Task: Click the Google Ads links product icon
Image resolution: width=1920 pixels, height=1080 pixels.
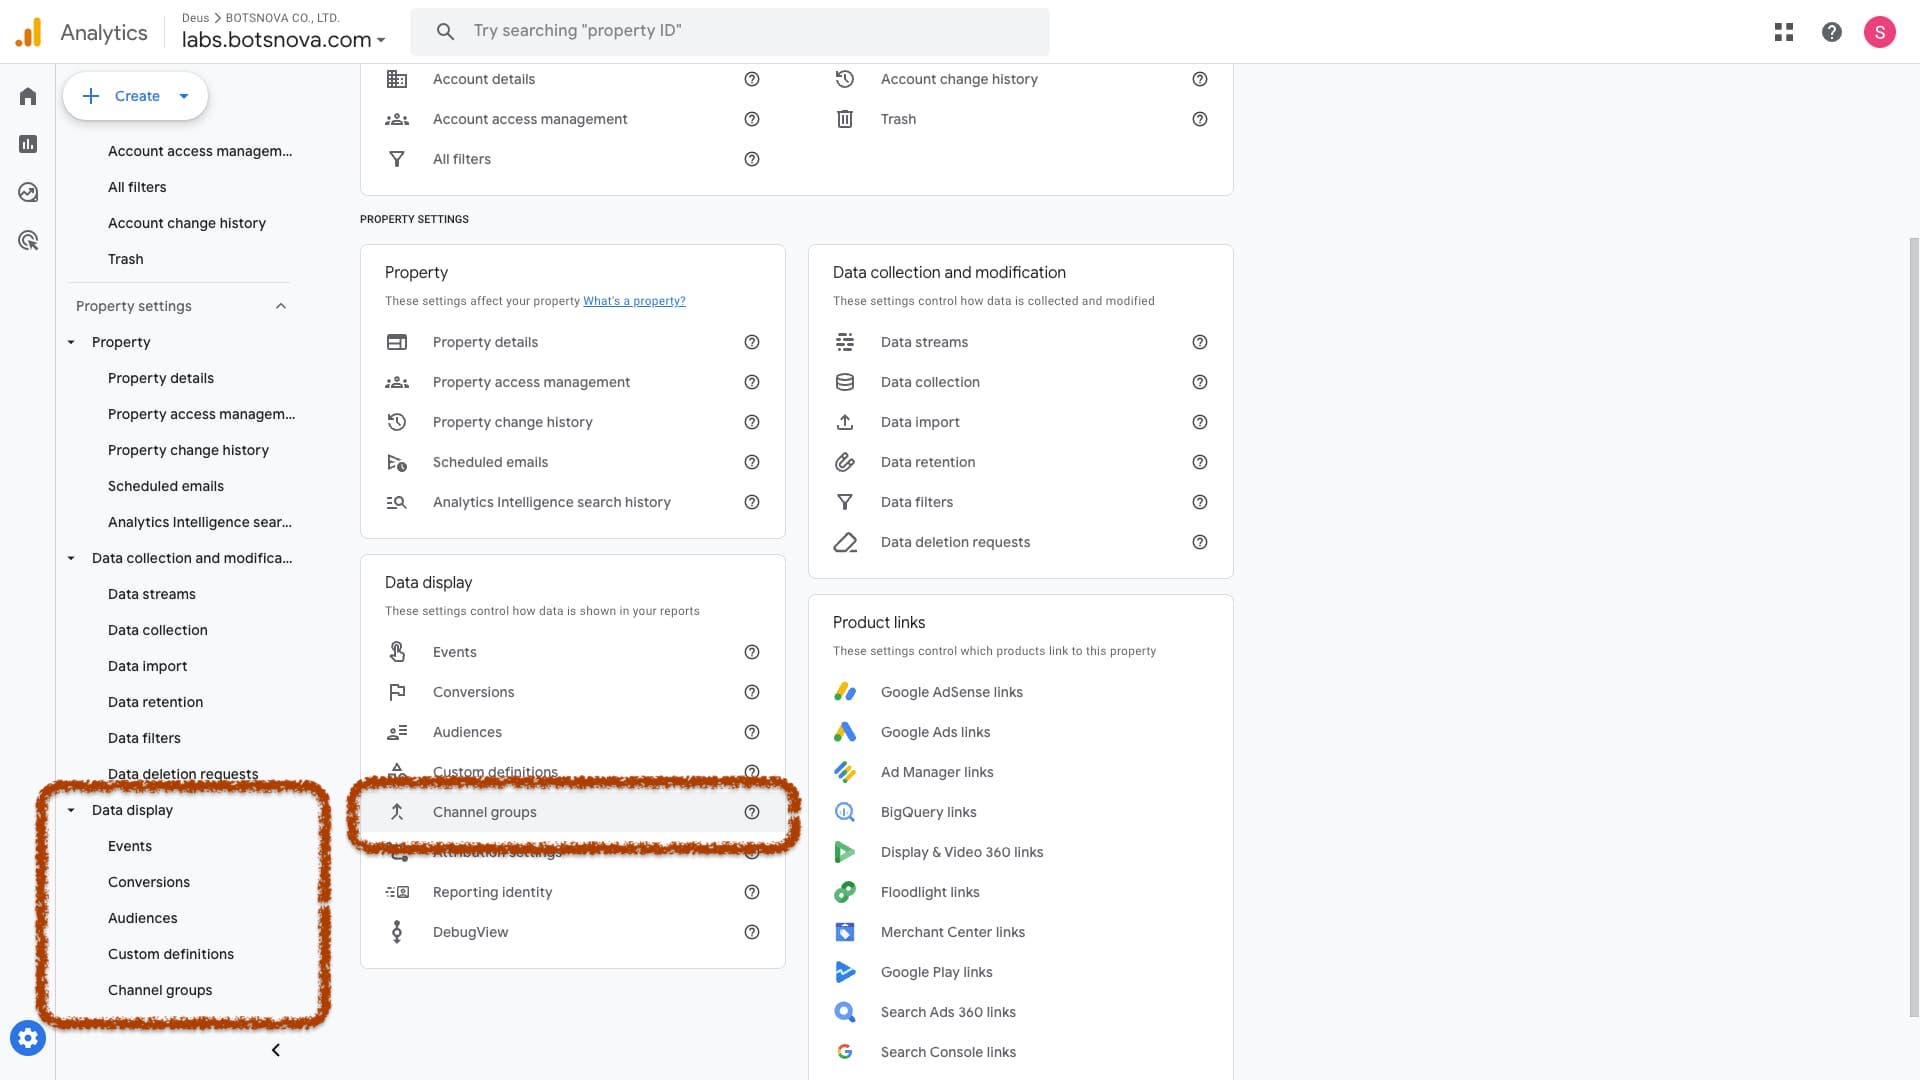Action: click(x=845, y=732)
